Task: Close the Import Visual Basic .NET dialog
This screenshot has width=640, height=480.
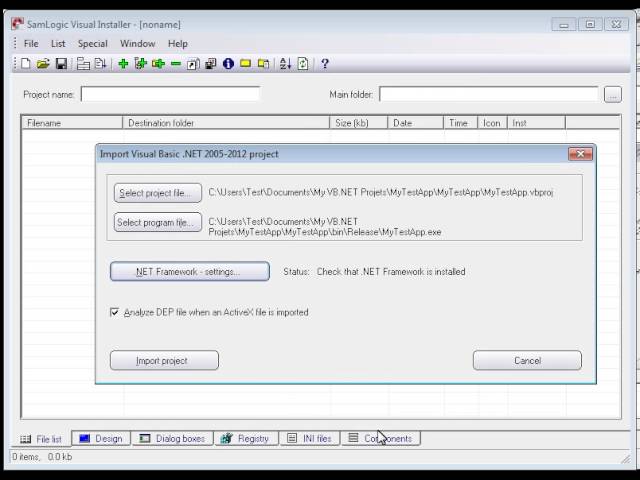Action: [580, 154]
